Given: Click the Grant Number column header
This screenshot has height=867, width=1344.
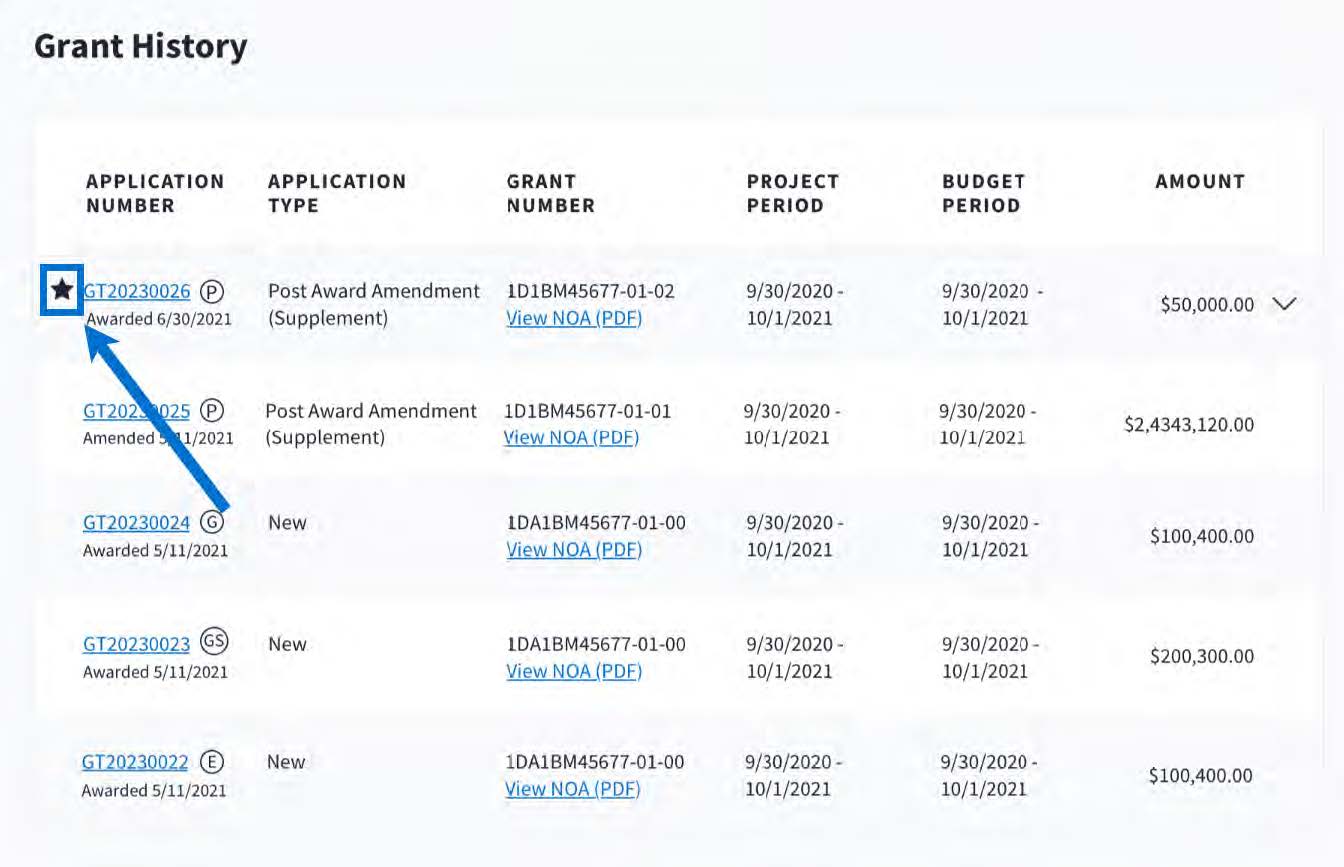Looking at the screenshot, I should click(550, 193).
